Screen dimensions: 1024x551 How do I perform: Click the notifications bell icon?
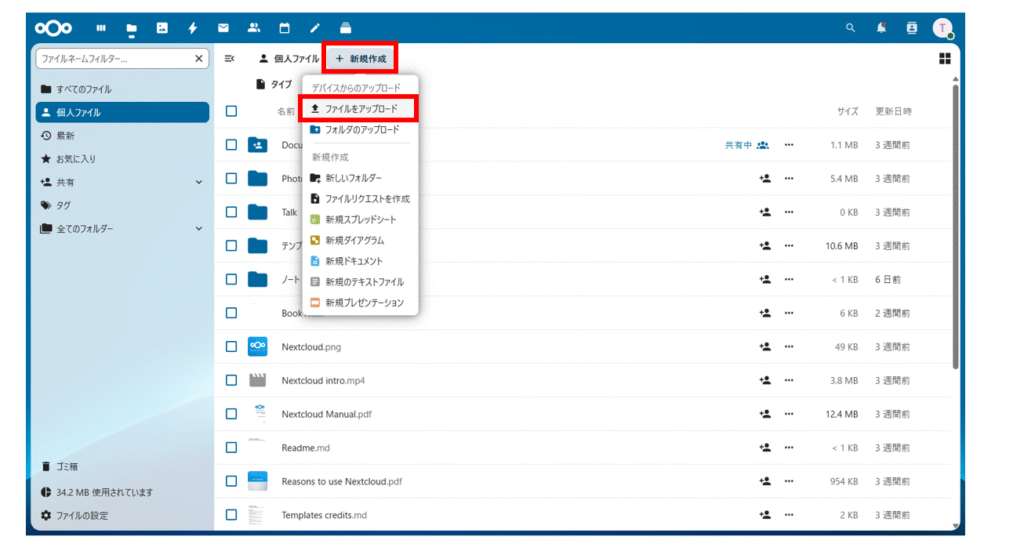pyautogui.click(x=881, y=28)
